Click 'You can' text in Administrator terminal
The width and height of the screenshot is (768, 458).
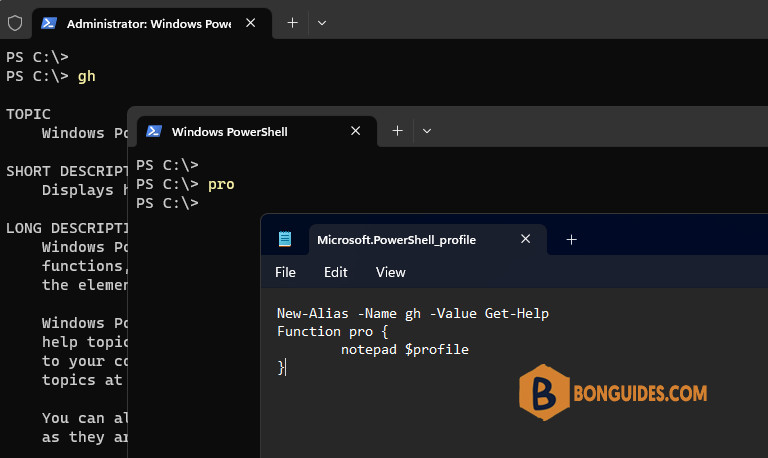coord(73,418)
